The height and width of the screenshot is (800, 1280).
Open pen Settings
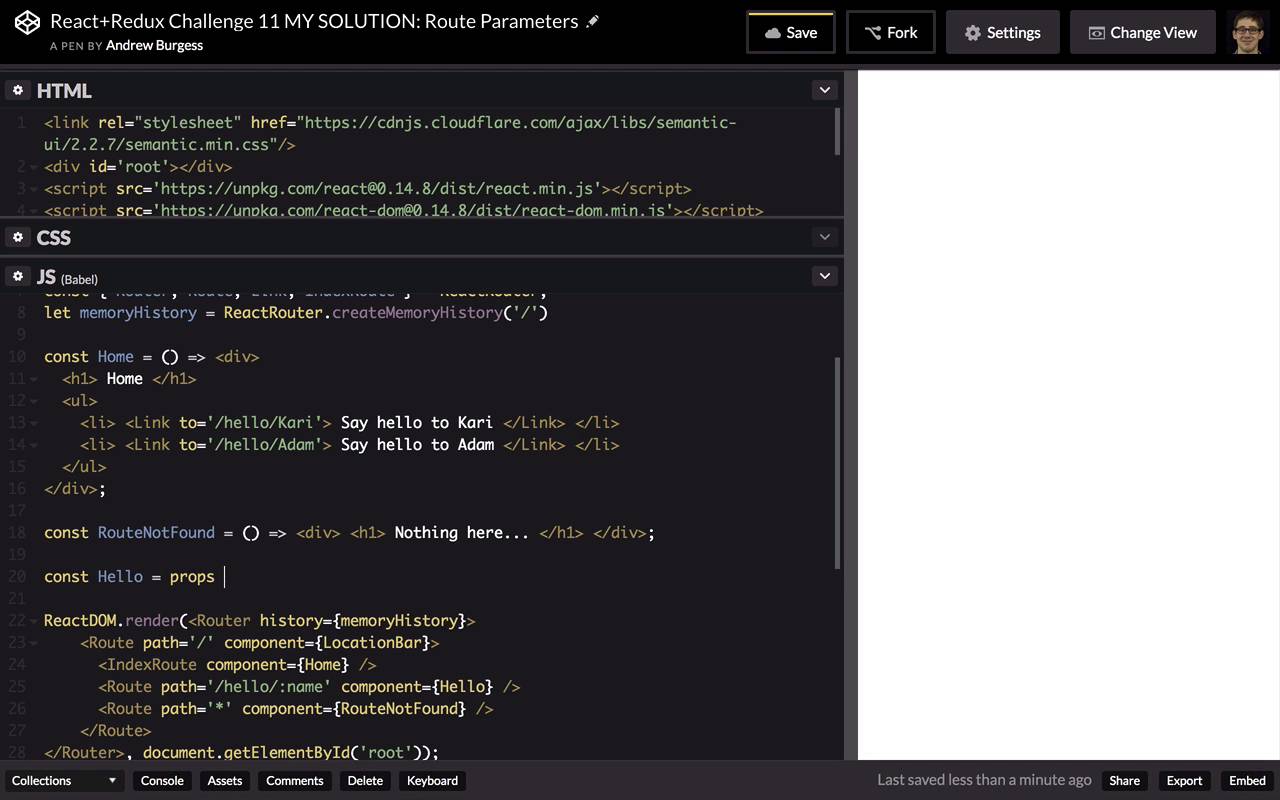pos(1003,32)
